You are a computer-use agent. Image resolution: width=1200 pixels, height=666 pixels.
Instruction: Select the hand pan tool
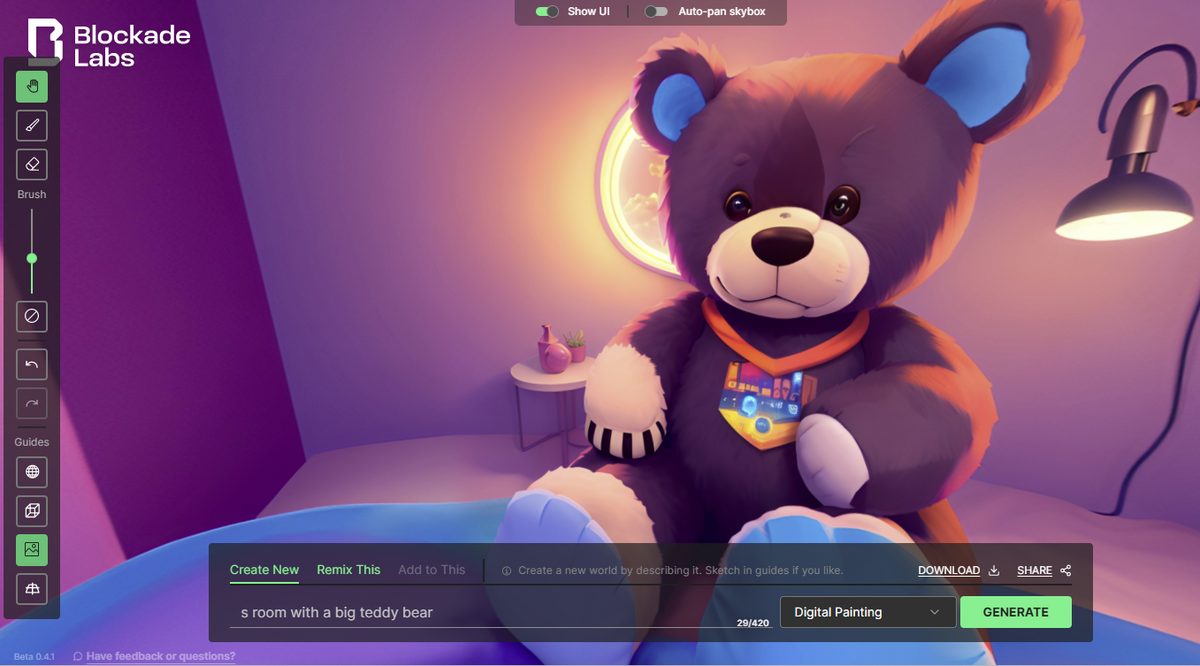pyautogui.click(x=32, y=87)
